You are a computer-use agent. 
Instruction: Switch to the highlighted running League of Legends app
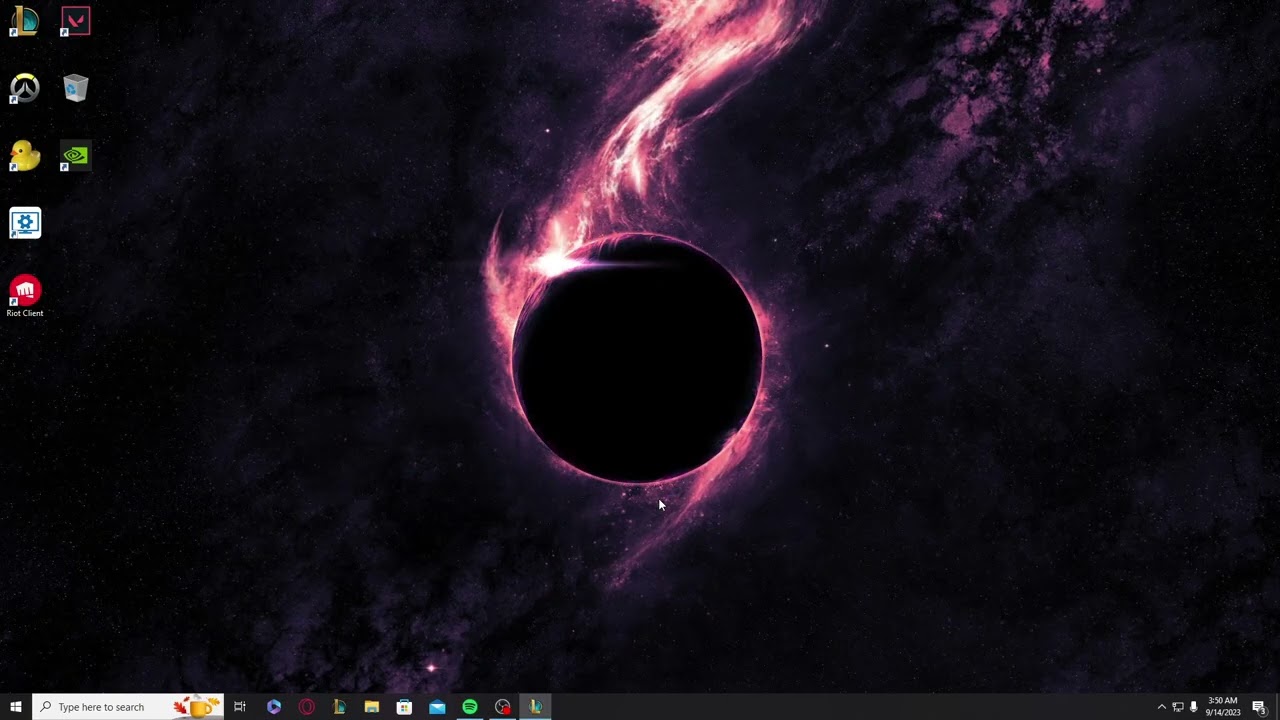click(x=536, y=707)
